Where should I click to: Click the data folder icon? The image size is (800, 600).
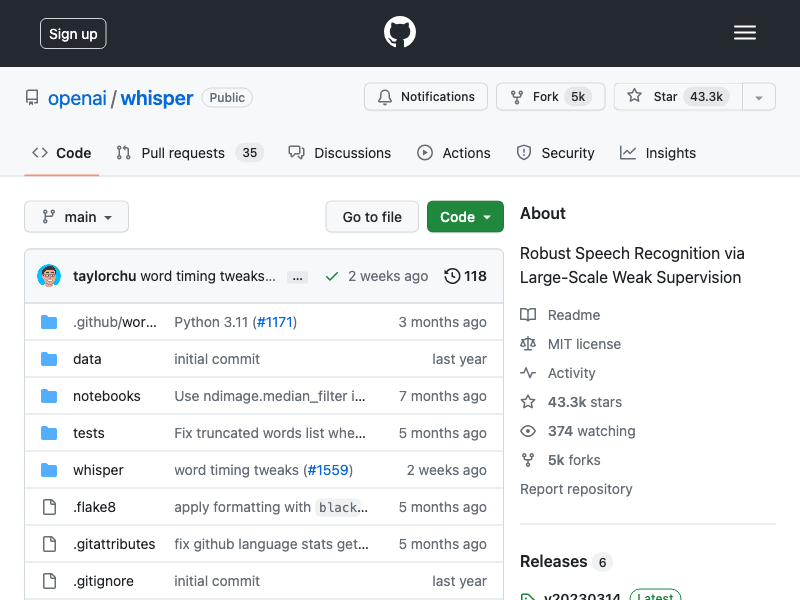(x=49, y=359)
